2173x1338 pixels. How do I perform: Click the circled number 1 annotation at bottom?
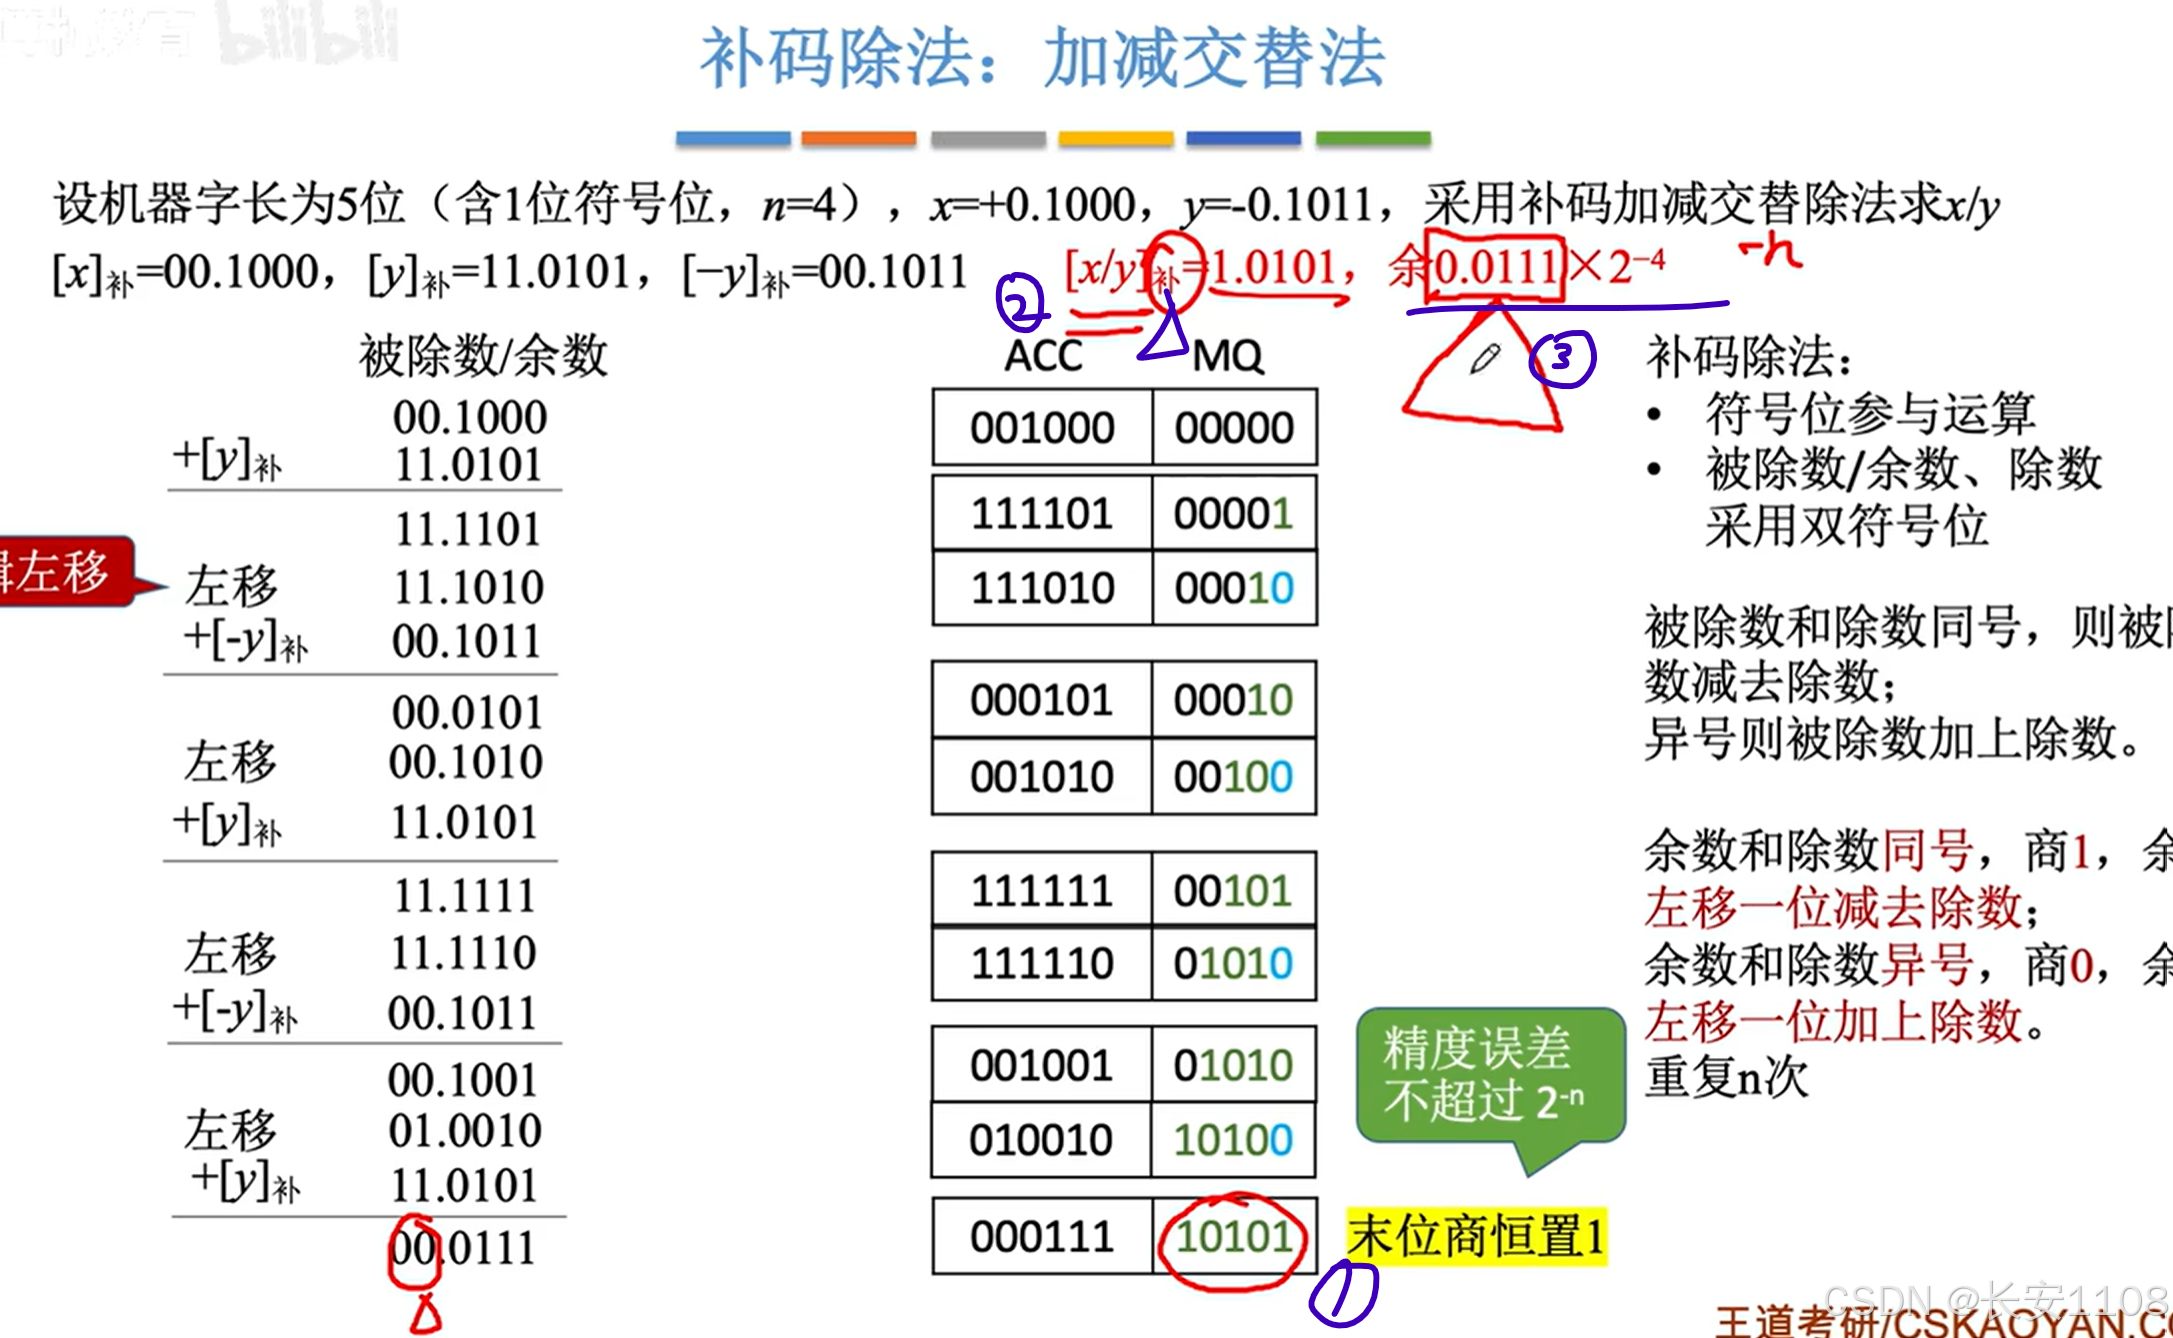click(x=1343, y=1294)
